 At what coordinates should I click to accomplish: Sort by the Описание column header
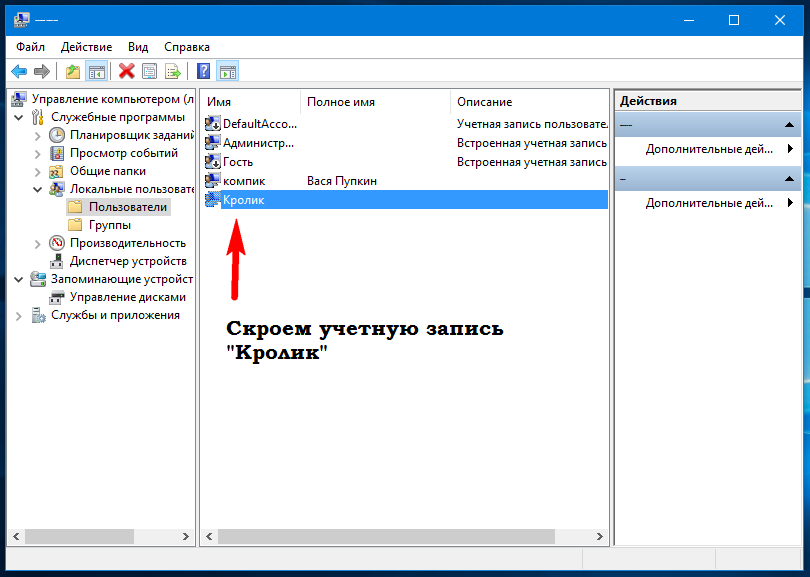(529, 102)
